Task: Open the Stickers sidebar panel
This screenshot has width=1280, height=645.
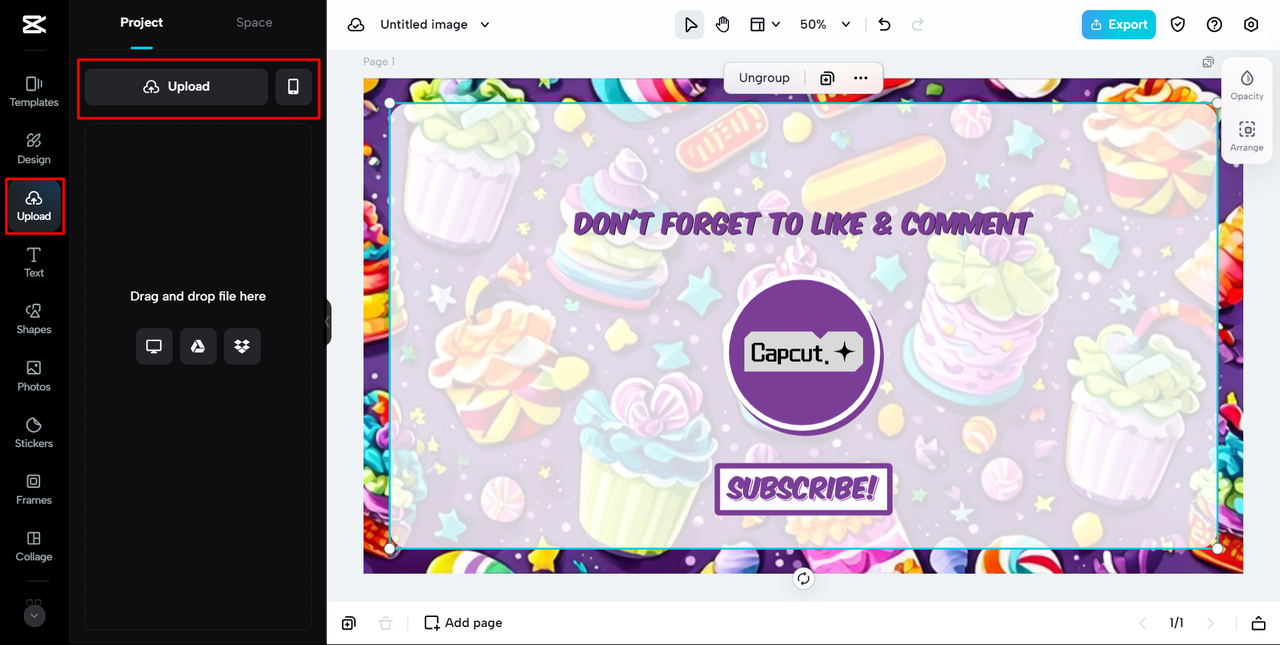Action: click(x=34, y=432)
